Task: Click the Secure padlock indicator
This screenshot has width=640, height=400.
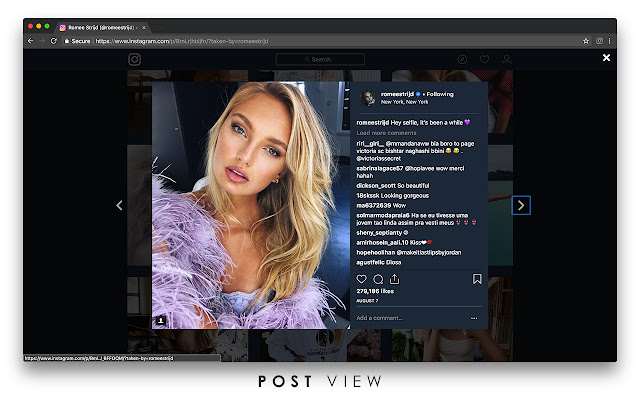Action: pyautogui.click(x=77, y=41)
